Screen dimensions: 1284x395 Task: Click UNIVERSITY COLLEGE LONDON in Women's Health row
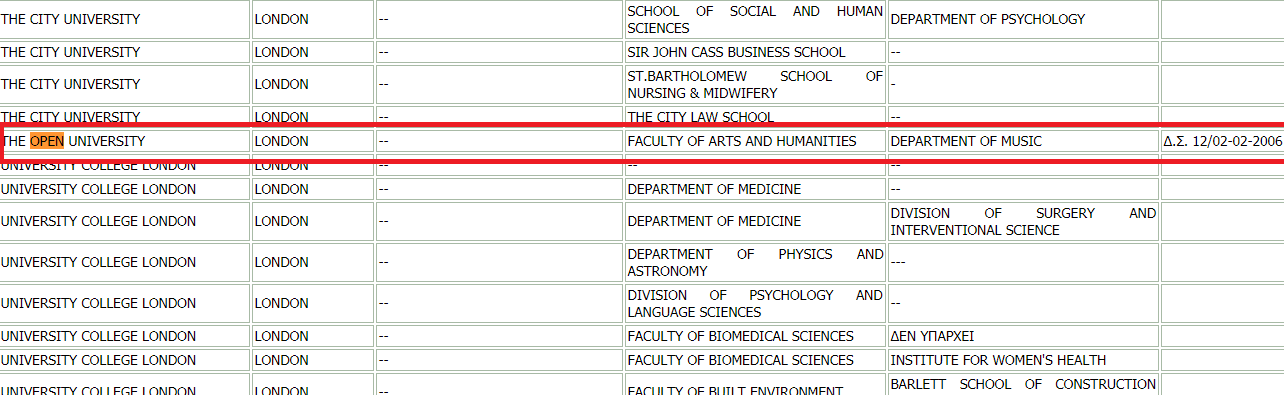coord(124,360)
